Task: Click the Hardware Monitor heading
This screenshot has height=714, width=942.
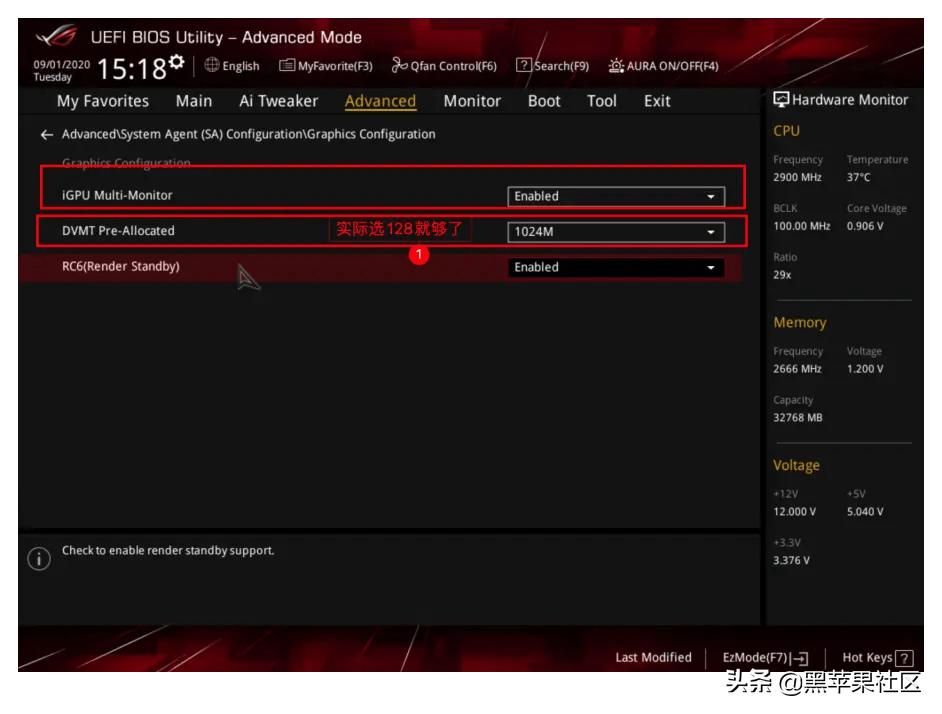Action: [849, 100]
